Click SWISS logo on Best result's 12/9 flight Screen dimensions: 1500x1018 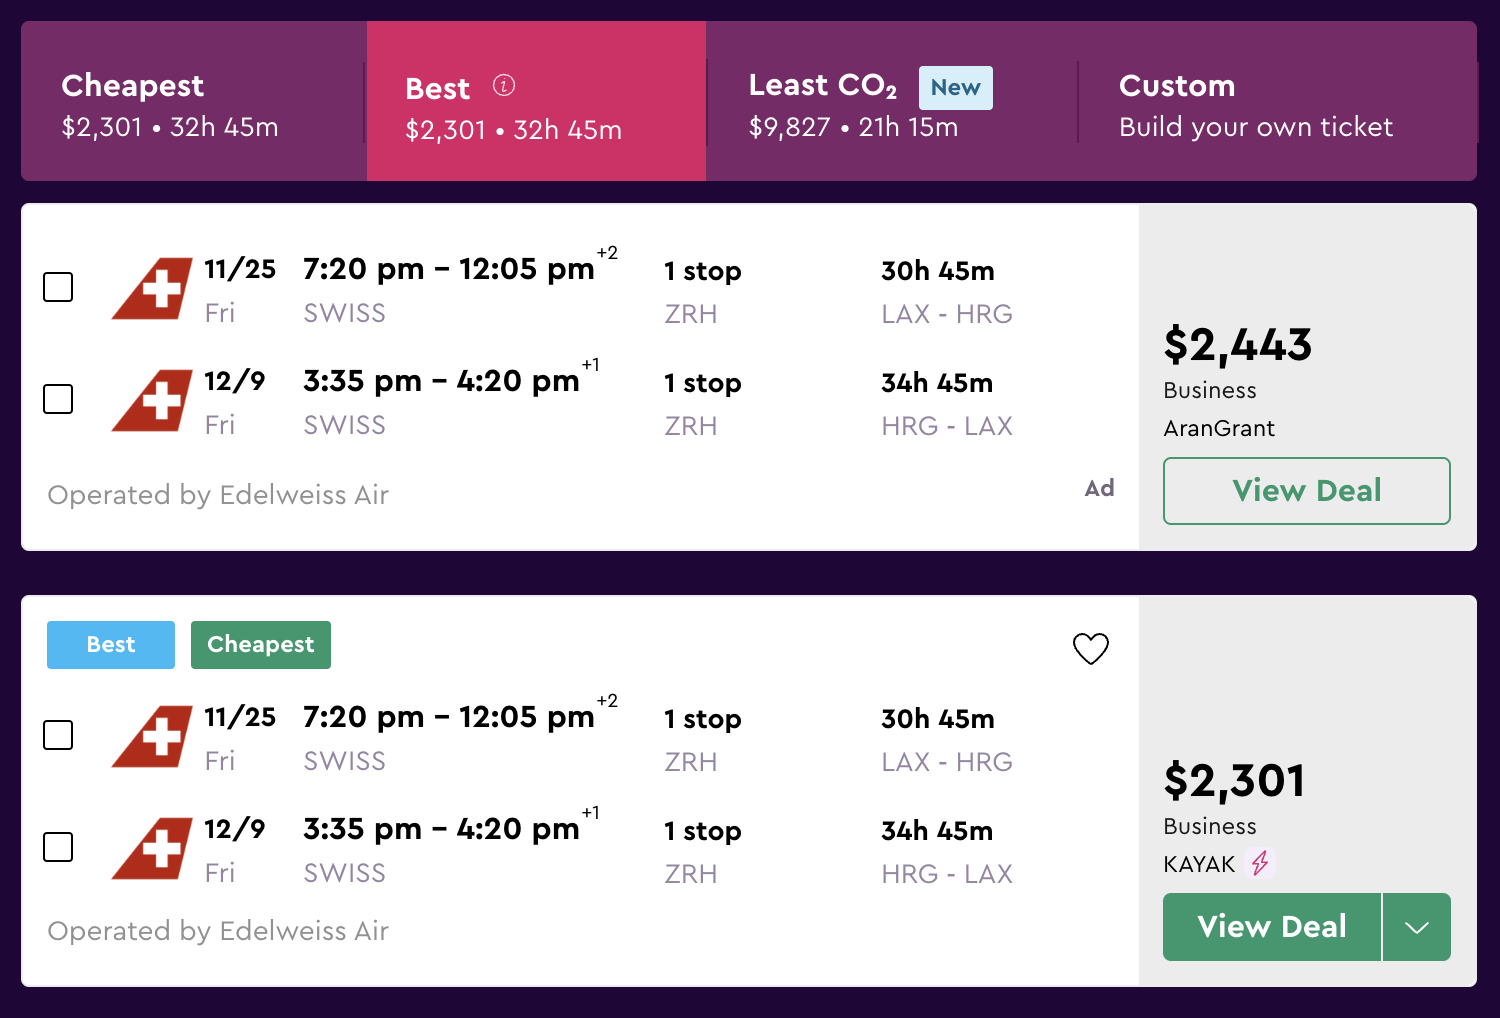(x=152, y=849)
